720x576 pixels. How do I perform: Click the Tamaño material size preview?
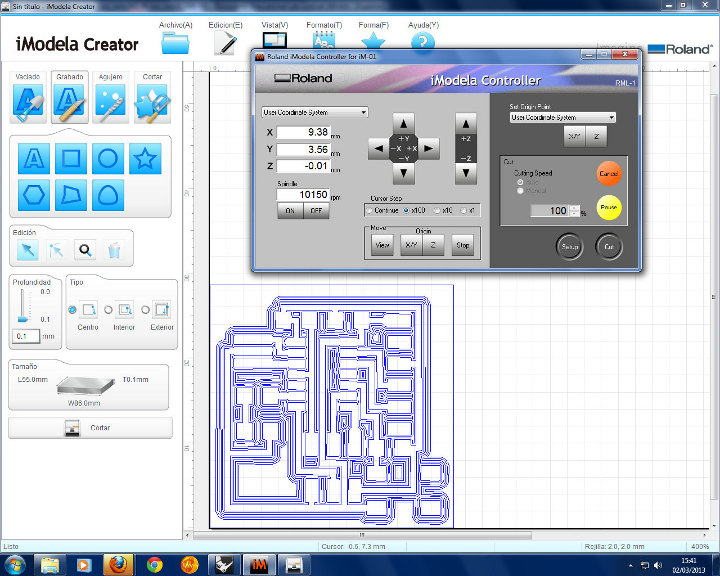tap(85, 385)
